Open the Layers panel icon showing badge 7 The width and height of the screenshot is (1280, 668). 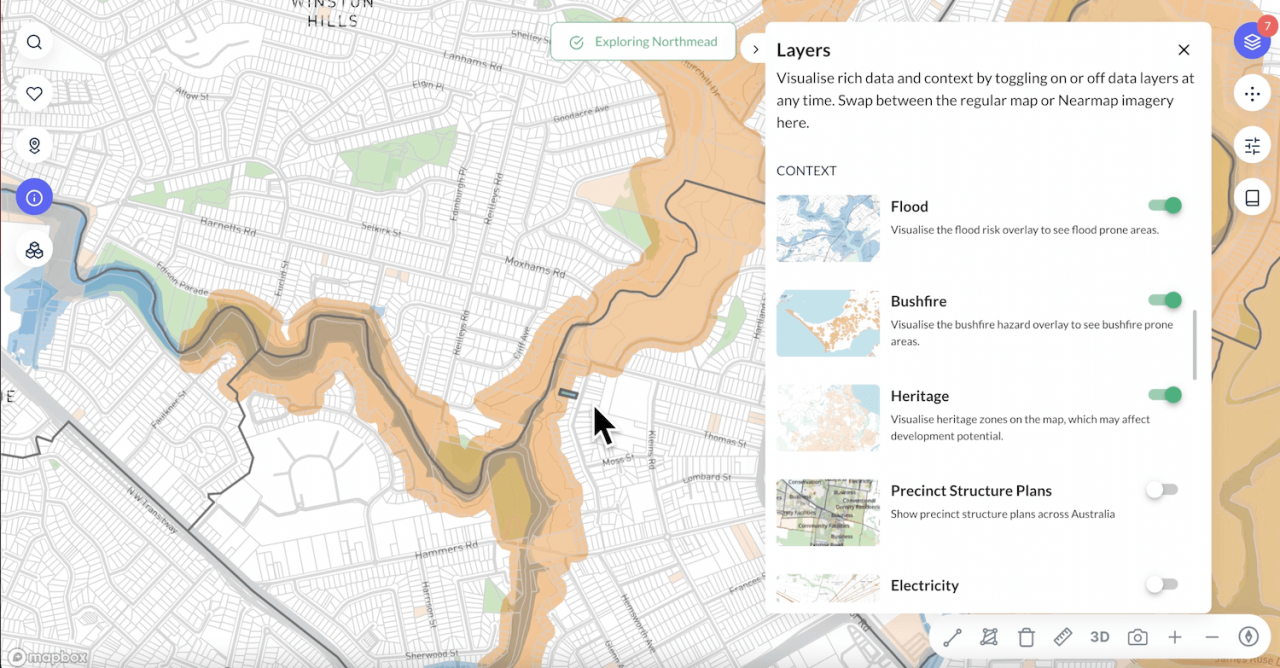point(1252,40)
